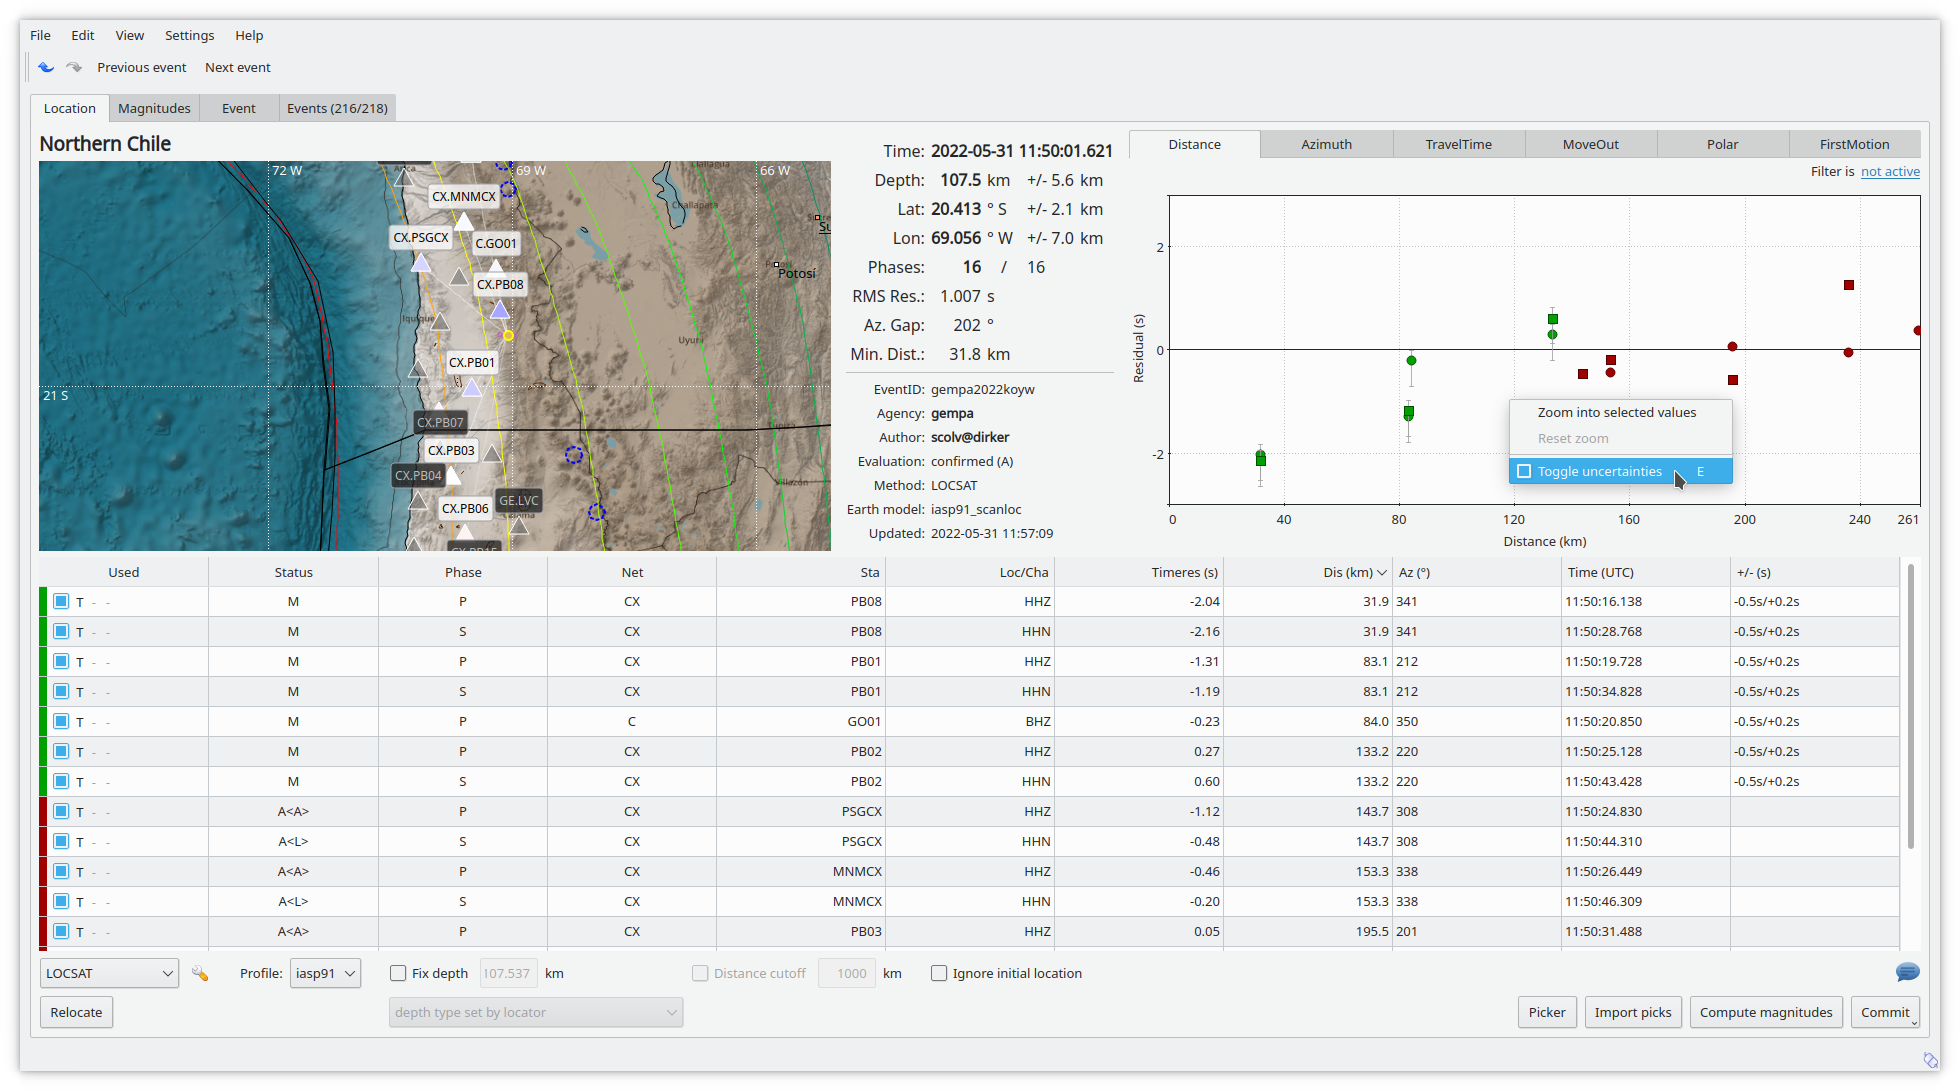
Task: Click the red square residual near 240 km
Action: pyautogui.click(x=1849, y=285)
